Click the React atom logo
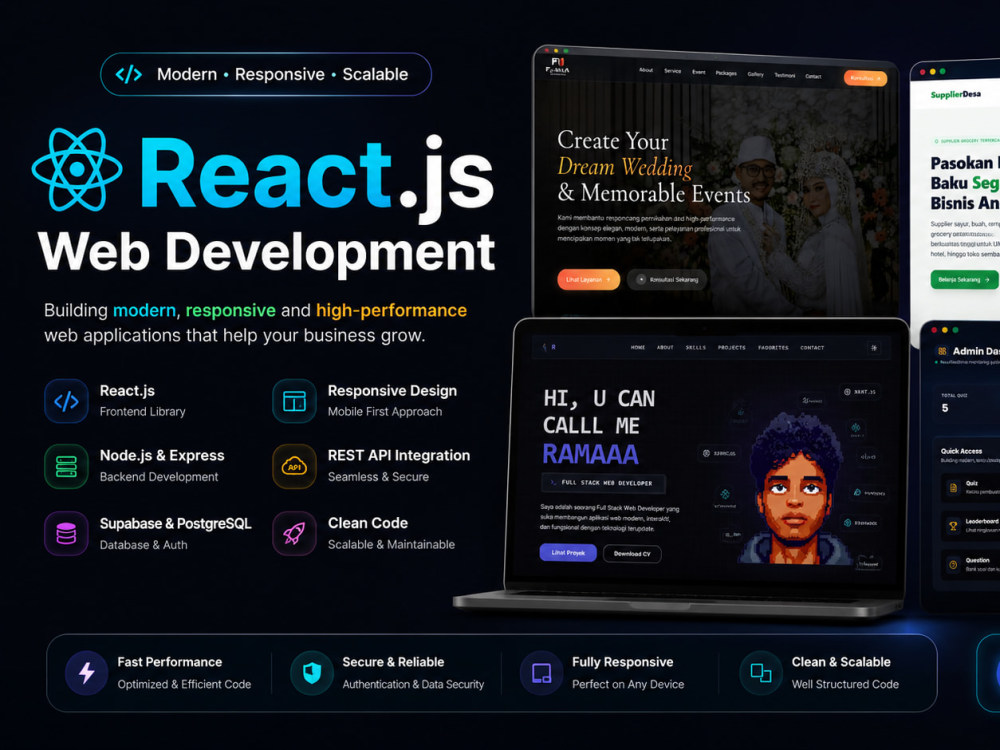The width and height of the screenshot is (1000, 750). (77, 170)
